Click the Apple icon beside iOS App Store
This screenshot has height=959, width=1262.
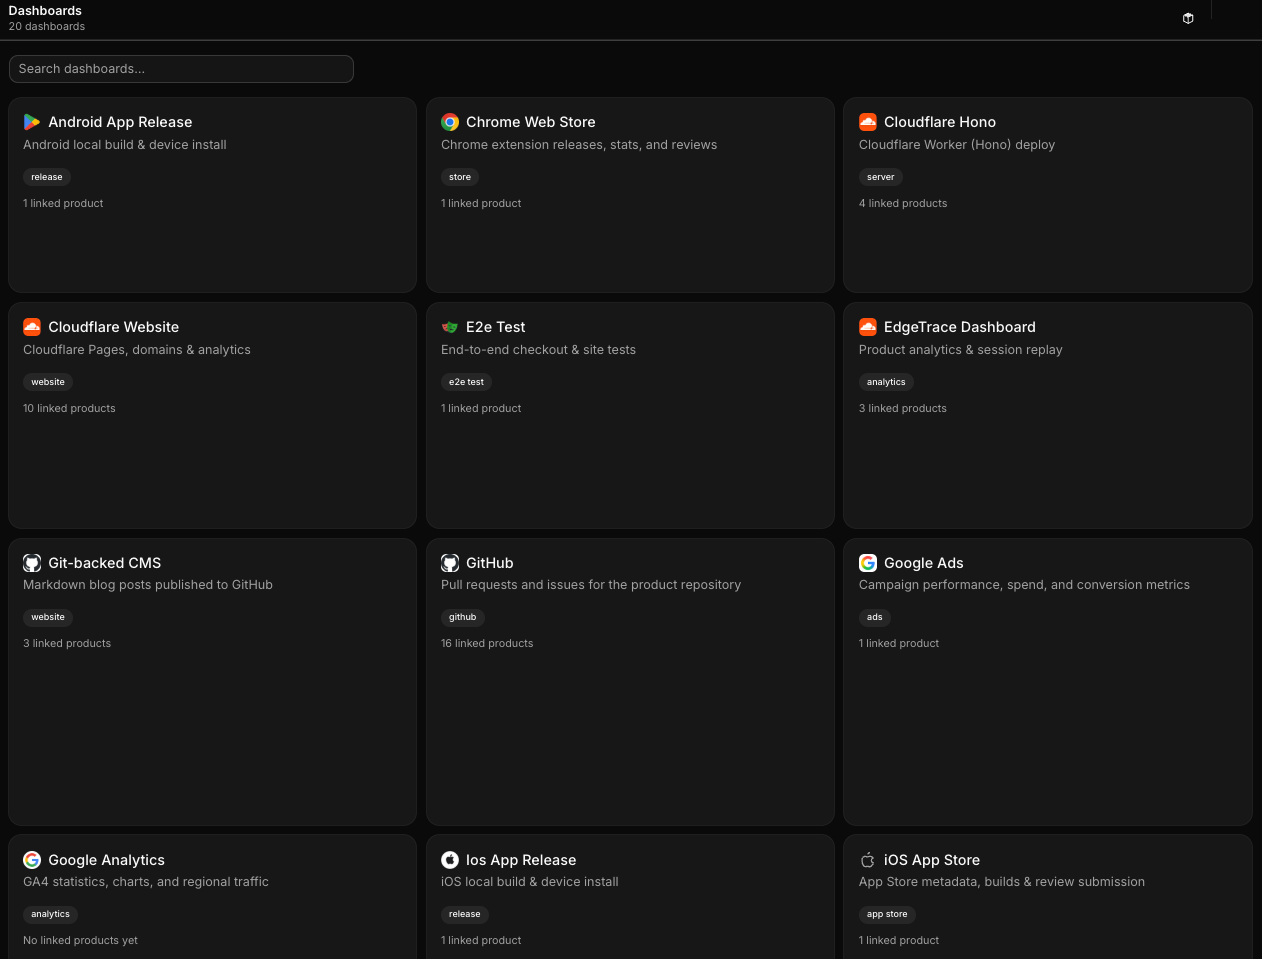click(868, 860)
